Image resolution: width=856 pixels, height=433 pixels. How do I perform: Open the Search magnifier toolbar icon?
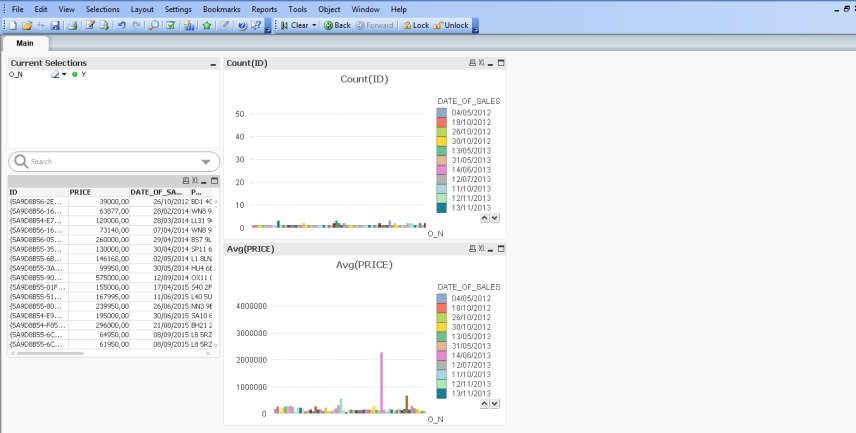[x=154, y=25]
